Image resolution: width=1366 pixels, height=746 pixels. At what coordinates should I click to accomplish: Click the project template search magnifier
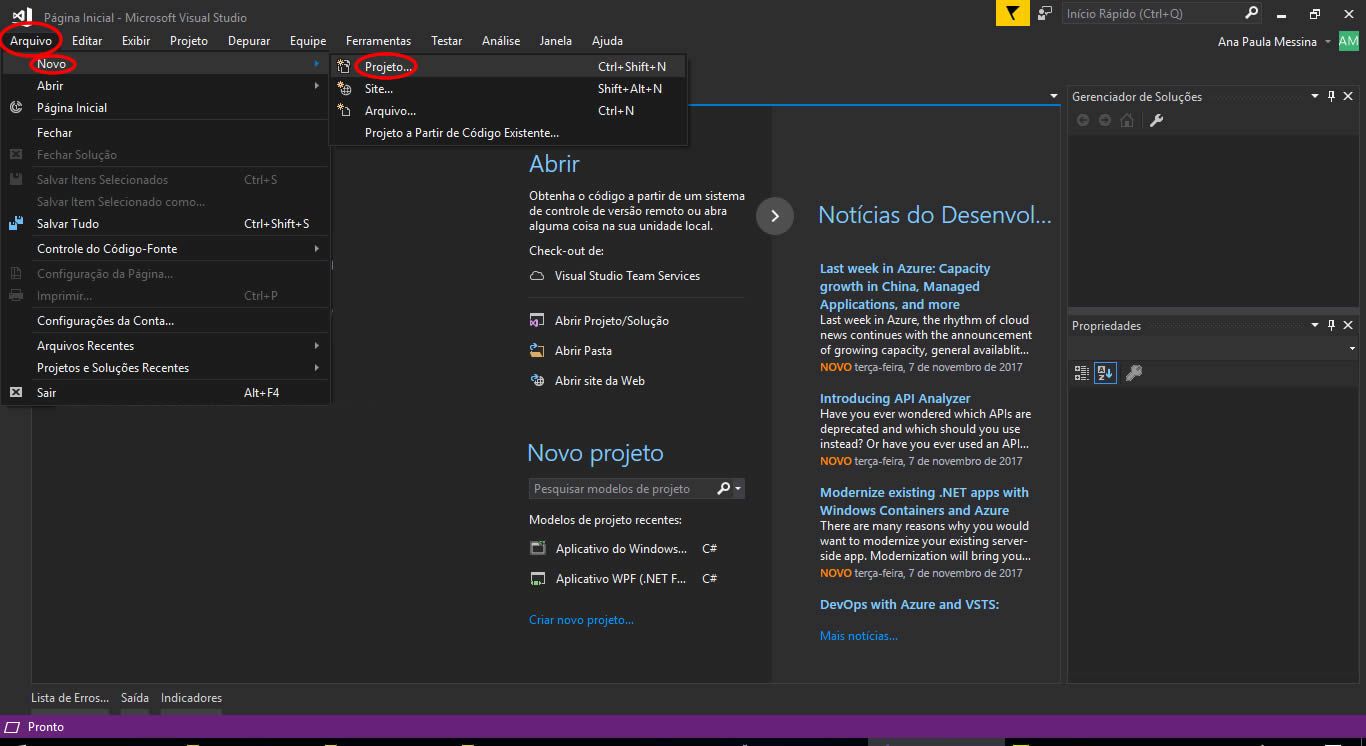(724, 489)
